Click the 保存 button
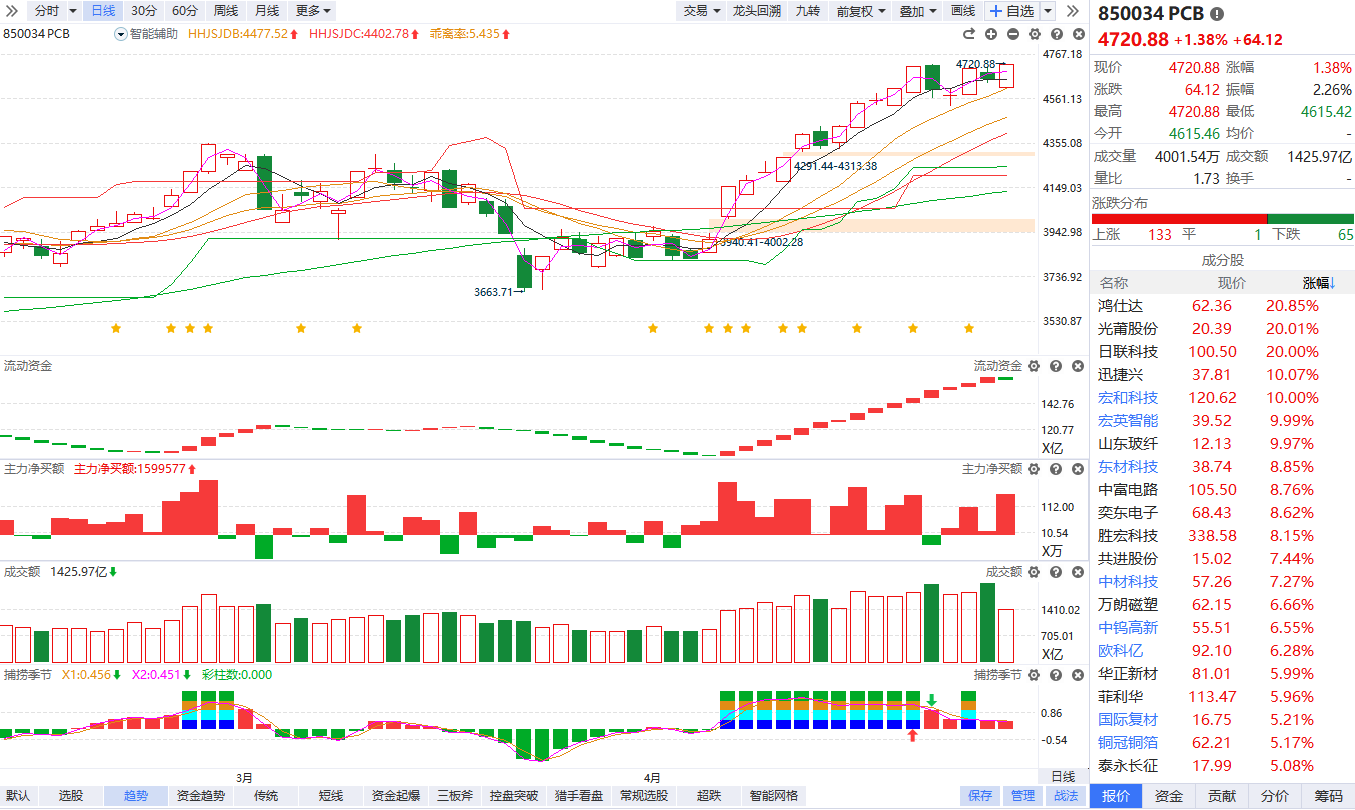Screen dimensions: 1355x810 point(980,796)
